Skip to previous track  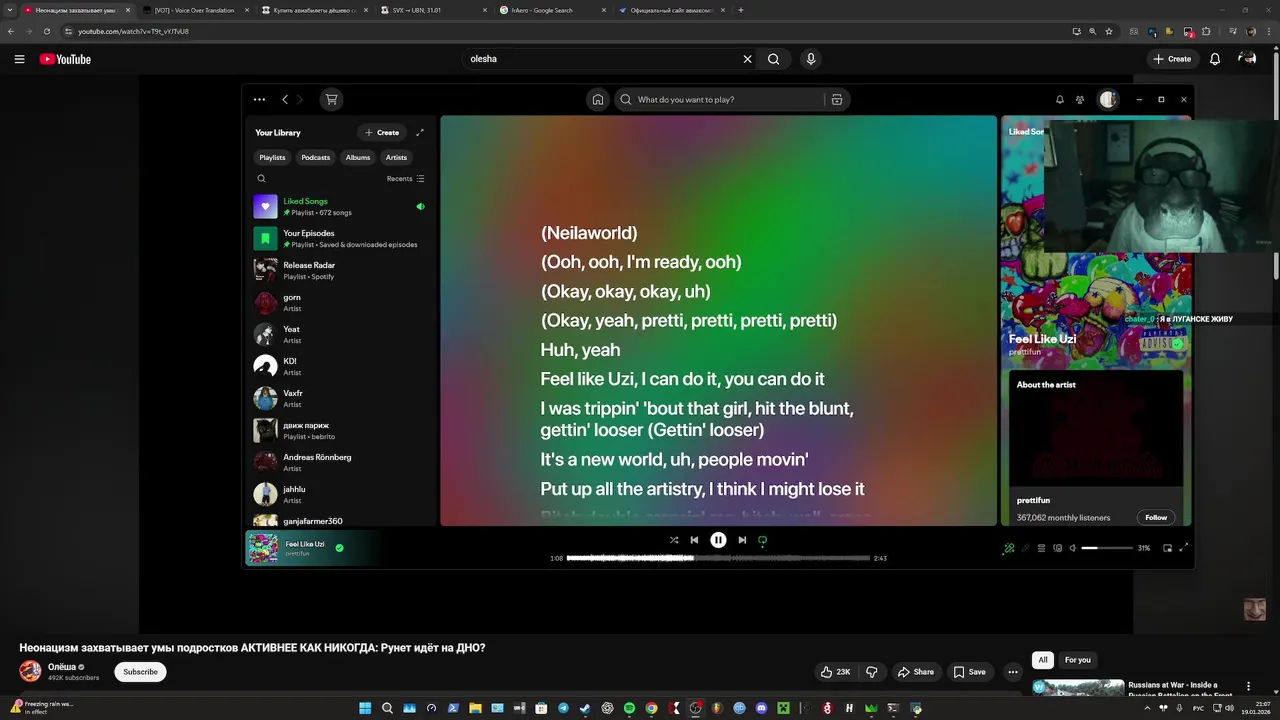click(694, 540)
